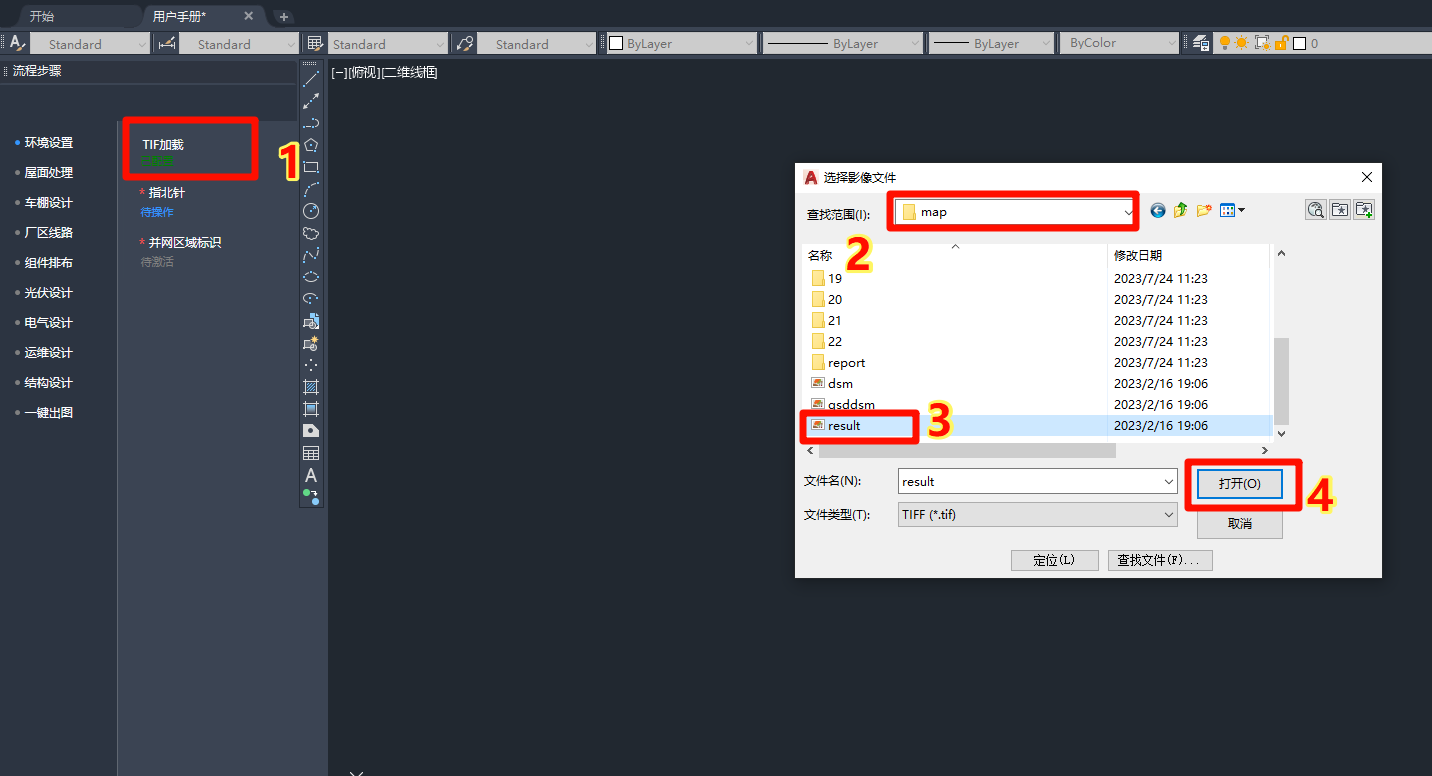1432x776 pixels.
Task: Click the white layer color swatch
Action: (1299, 43)
